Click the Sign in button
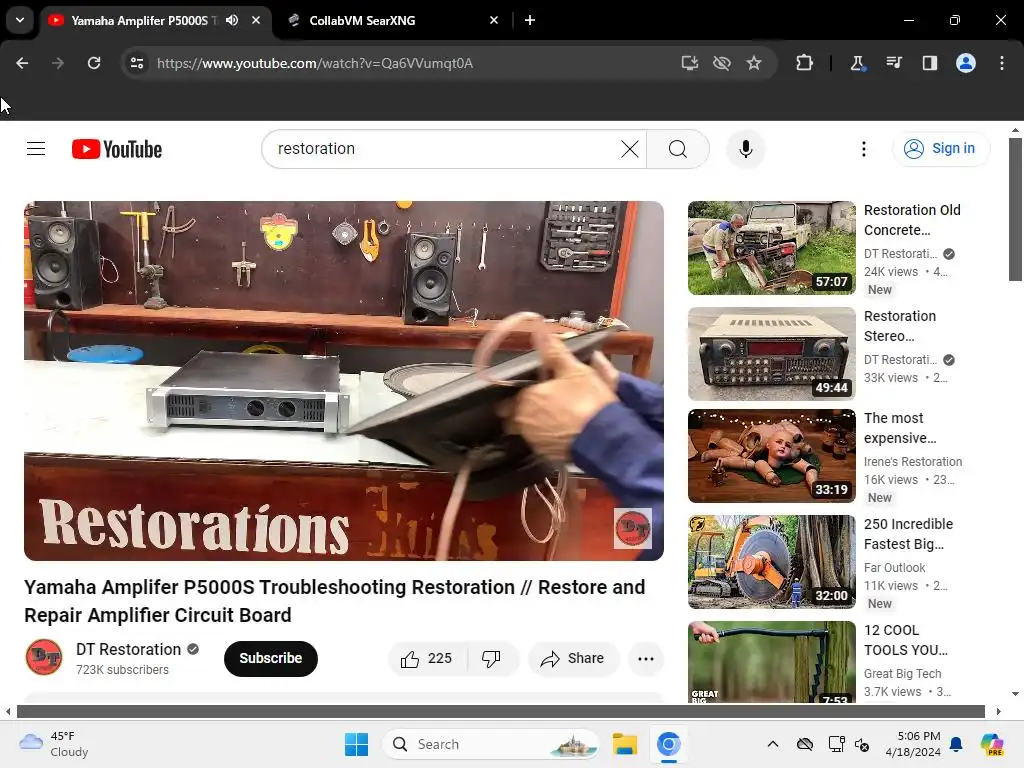The width and height of the screenshot is (1024, 768). (941, 149)
